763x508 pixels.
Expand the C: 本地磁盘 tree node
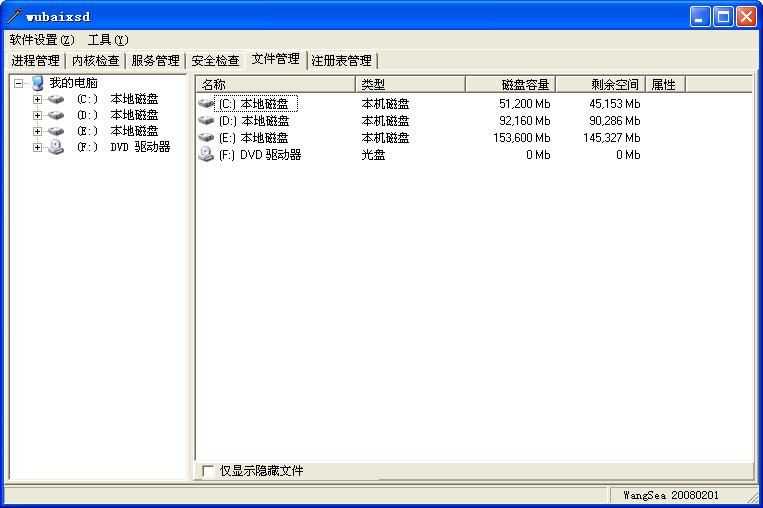point(38,99)
